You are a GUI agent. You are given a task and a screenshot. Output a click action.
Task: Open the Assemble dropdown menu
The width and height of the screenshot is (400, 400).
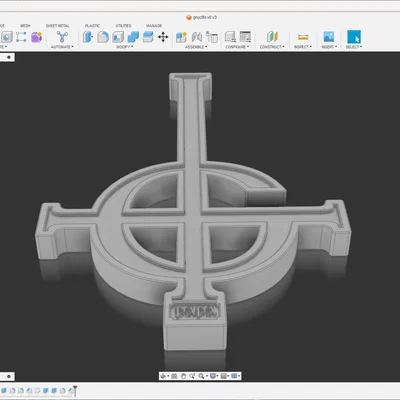pyautogui.click(x=196, y=47)
